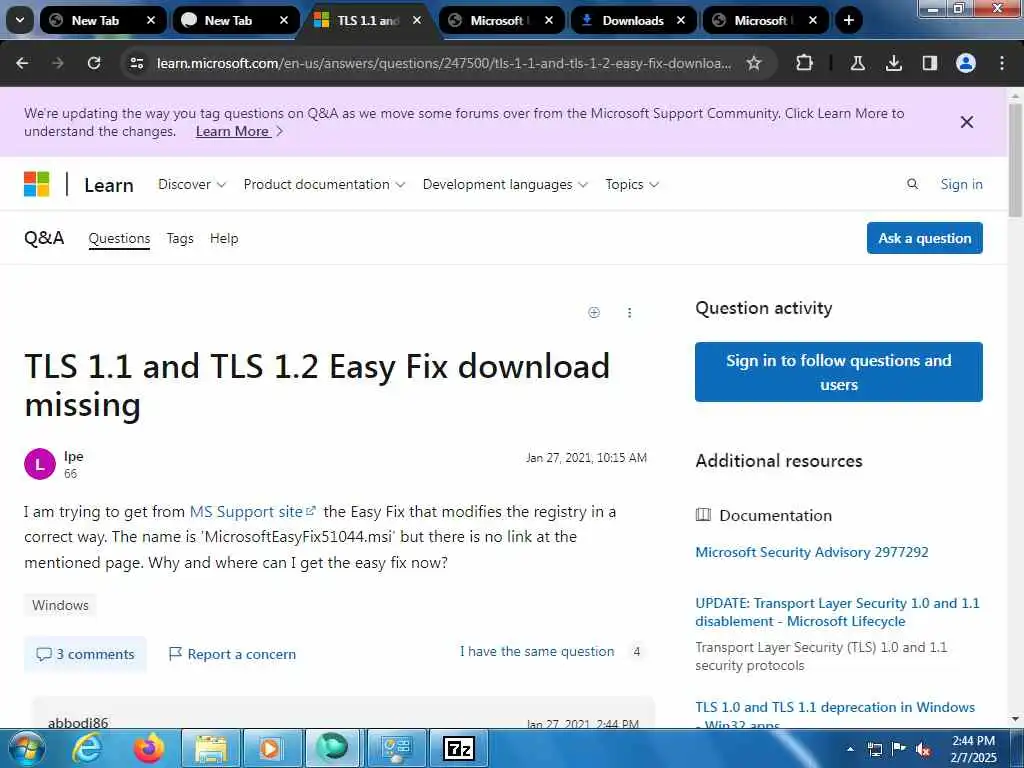Bookmark this page with the star icon
The image size is (1024, 768).
(754, 63)
